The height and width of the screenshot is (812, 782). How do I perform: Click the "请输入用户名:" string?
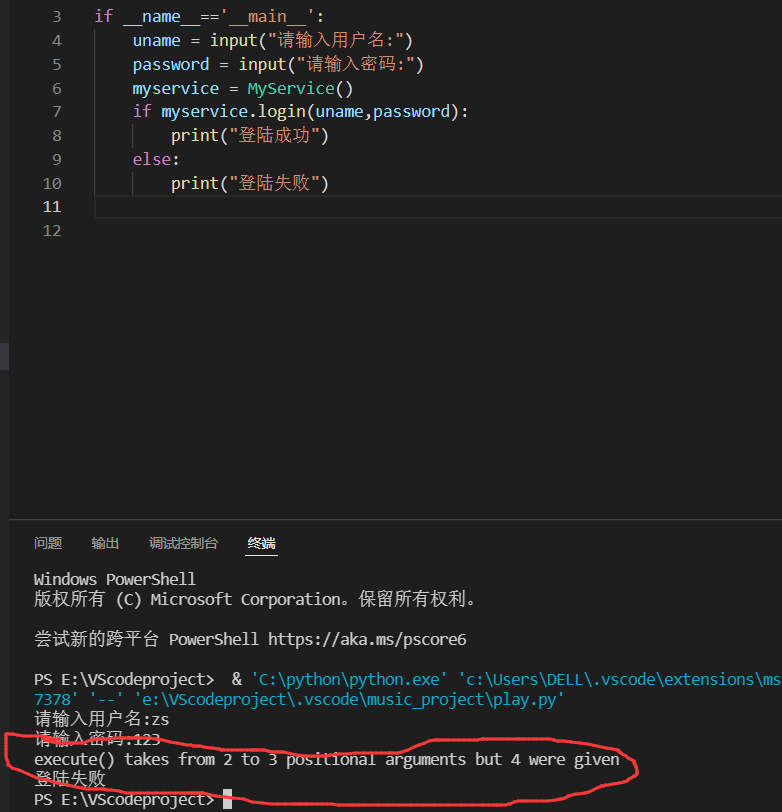pos(336,40)
